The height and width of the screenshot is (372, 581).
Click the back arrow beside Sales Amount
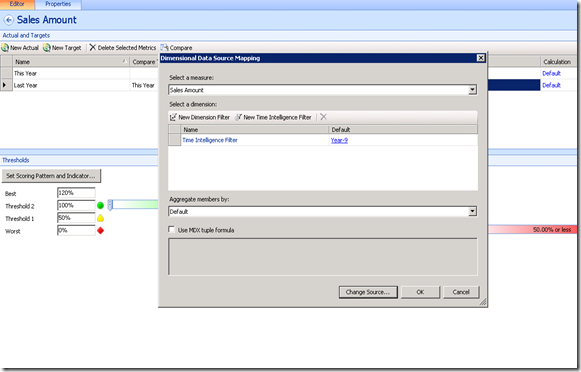point(9,20)
